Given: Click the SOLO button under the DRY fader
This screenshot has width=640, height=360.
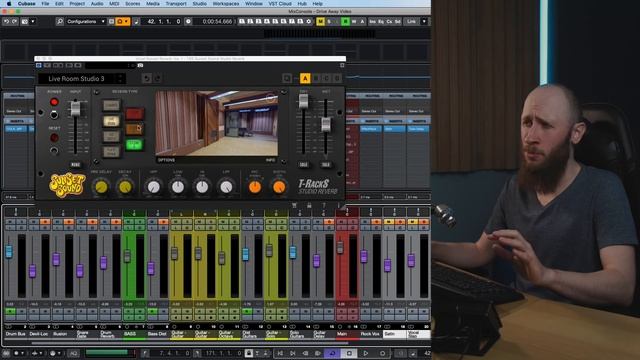Looking at the screenshot, I should pyautogui.click(x=303, y=165).
